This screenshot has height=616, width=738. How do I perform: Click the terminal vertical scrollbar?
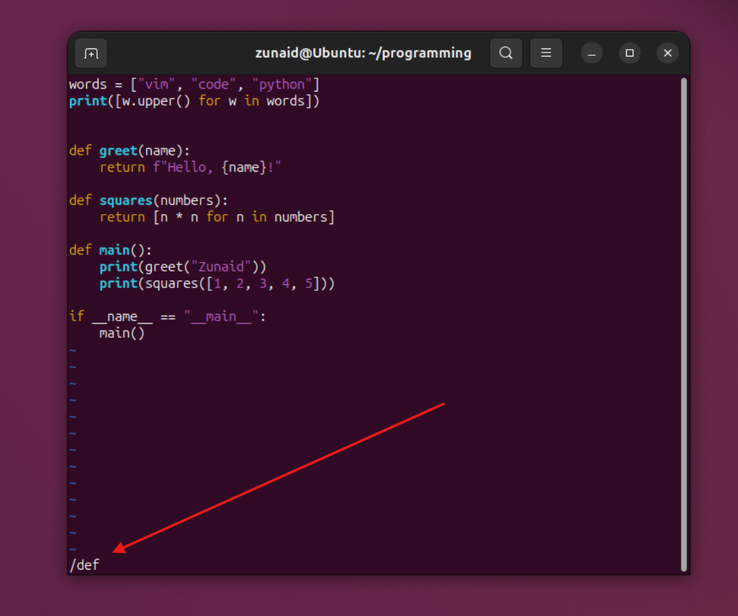pyautogui.click(x=684, y=325)
